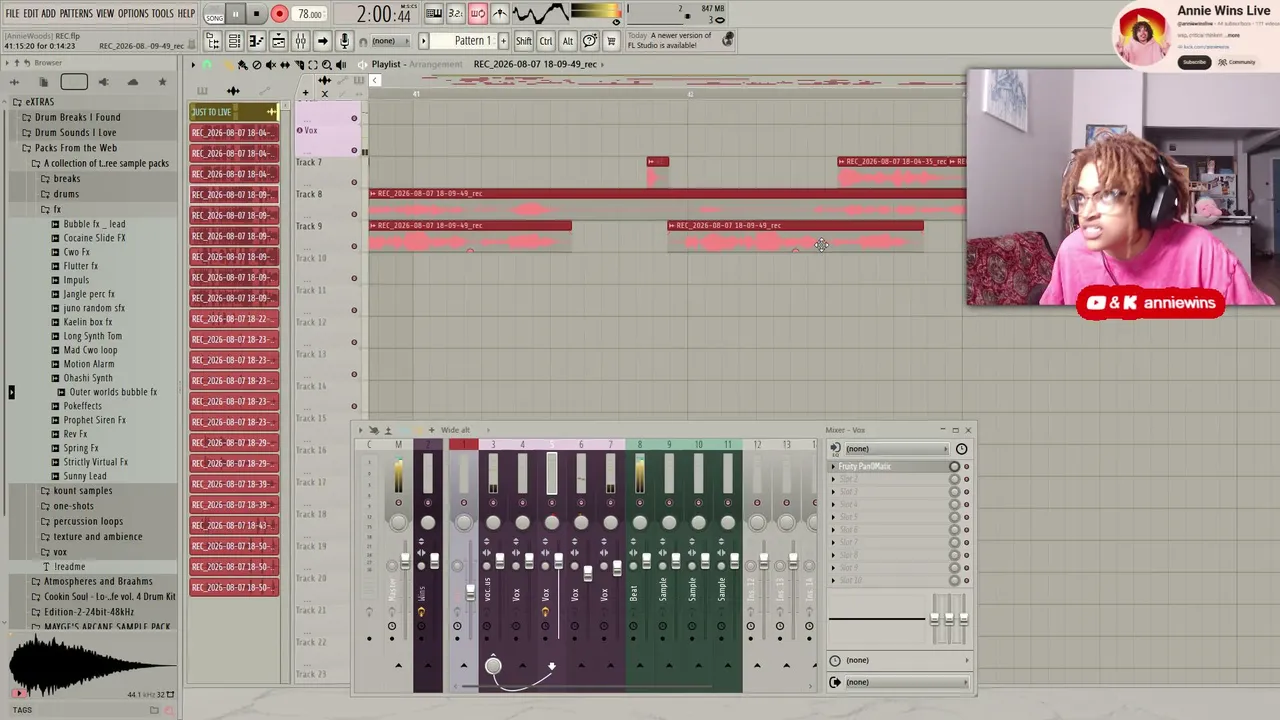1280x720 pixels.
Task: Open the PATTERNS menu
Action: pyautogui.click(x=76, y=13)
